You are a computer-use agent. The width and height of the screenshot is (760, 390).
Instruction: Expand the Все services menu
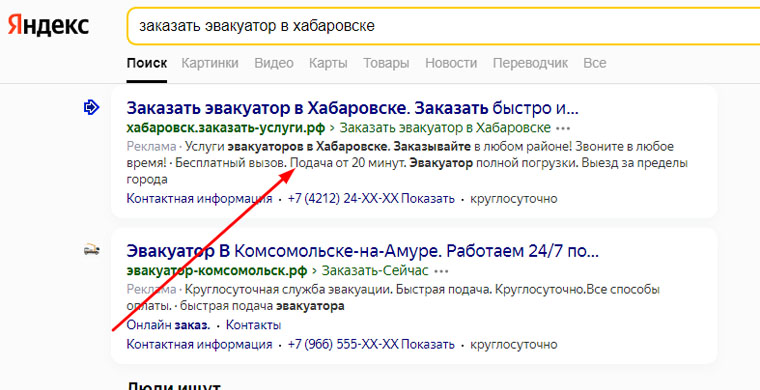point(595,63)
